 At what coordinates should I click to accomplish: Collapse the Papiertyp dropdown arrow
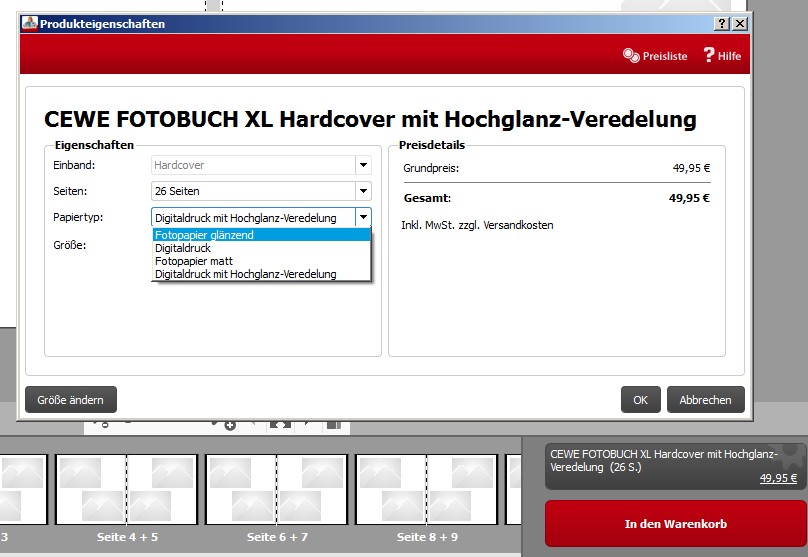[x=363, y=217]
